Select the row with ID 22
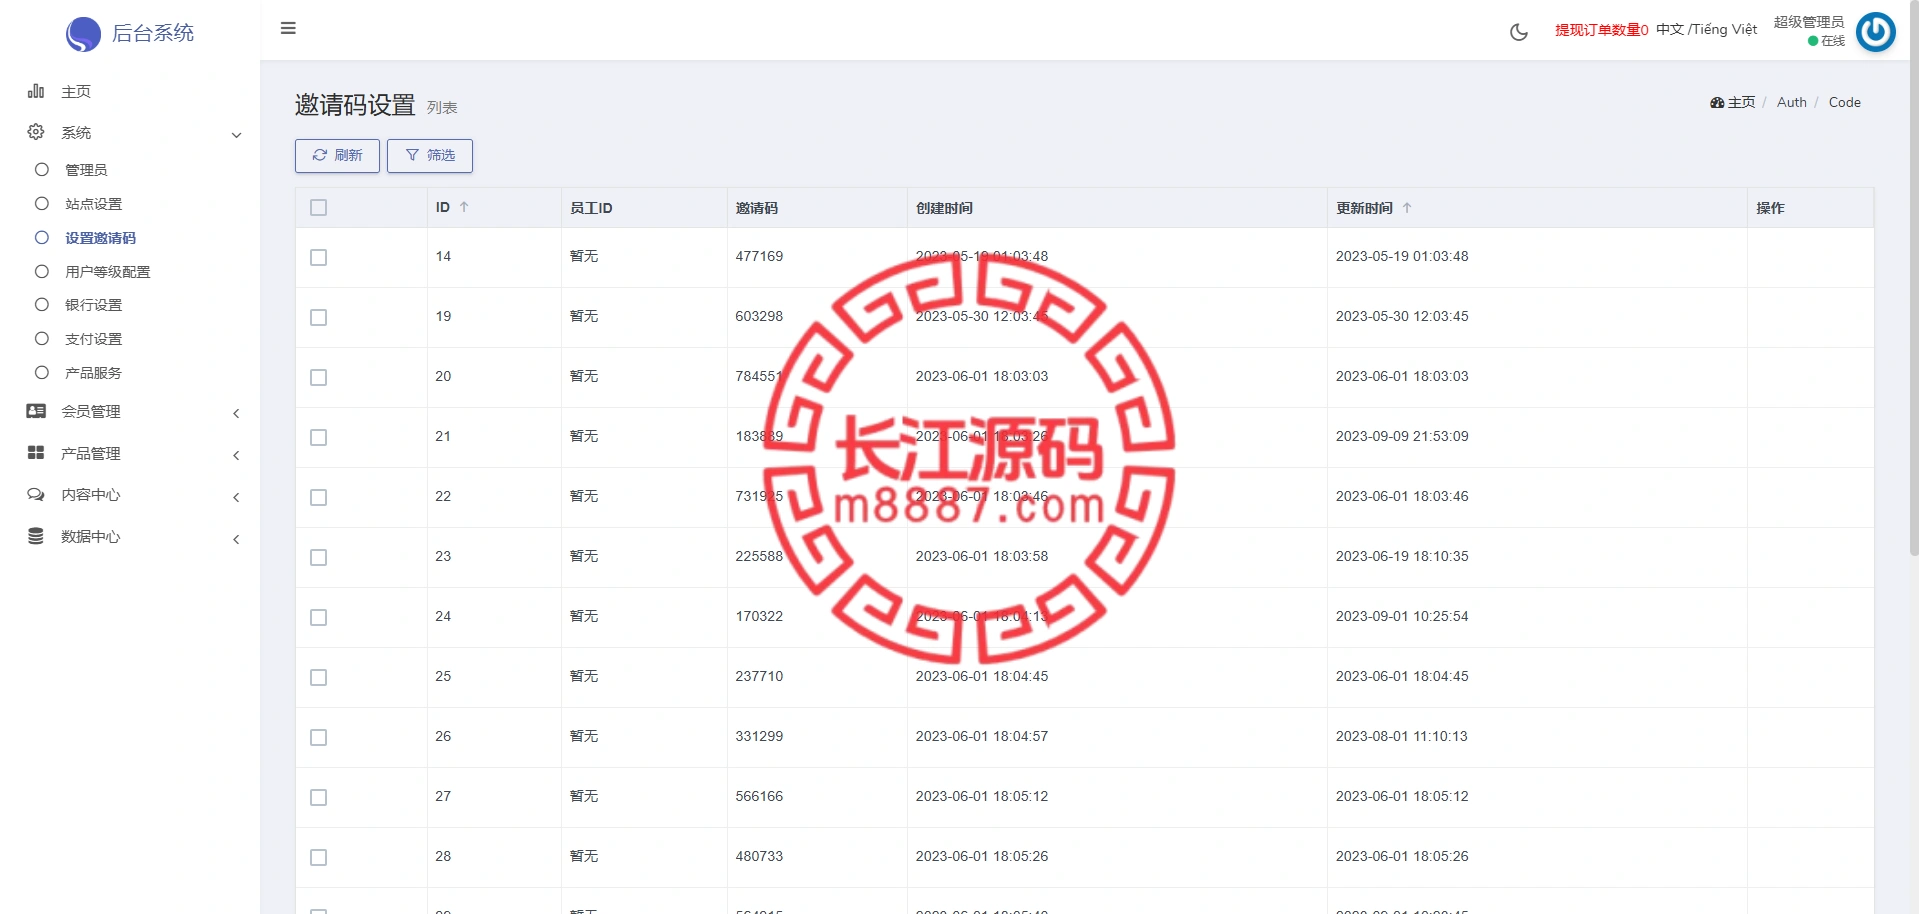The width and height of the screenshot is (1919, 914). [x=319, y=498]
